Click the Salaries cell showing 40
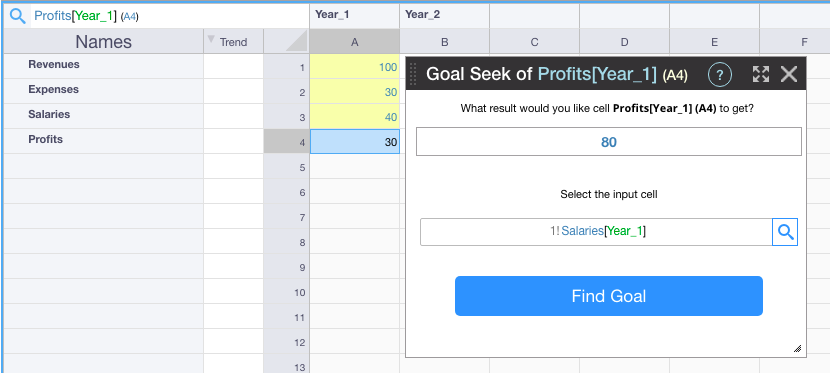Image resolution: width=830 pixels, height=373 pixels. (x=355, y=117)
